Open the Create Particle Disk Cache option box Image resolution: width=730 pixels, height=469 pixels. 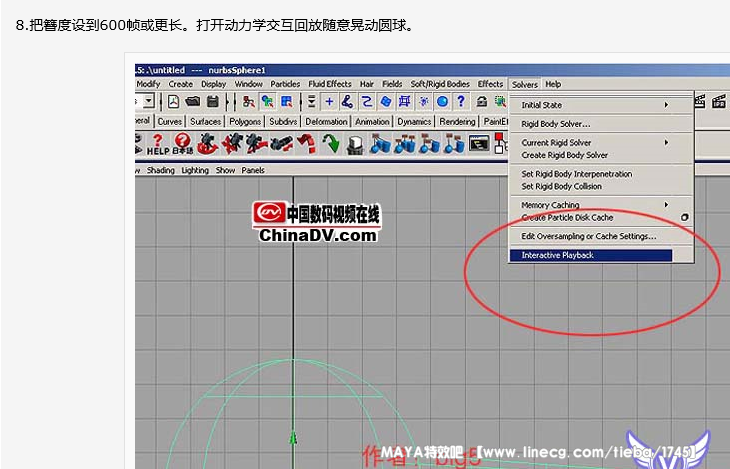(x=685, y=217)
